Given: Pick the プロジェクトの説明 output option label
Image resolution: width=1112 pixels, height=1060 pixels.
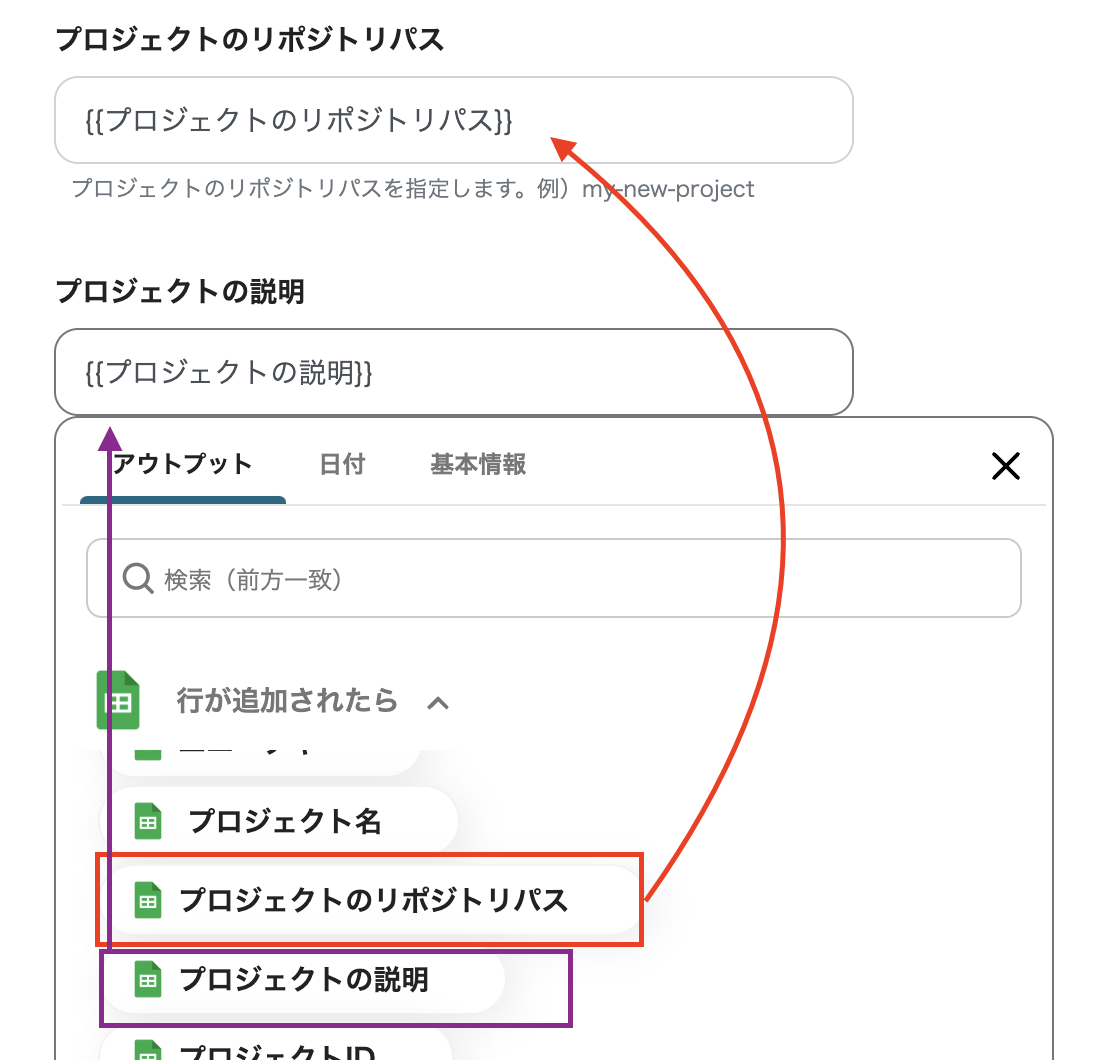Looking at the screenshot, I should 304,980.
